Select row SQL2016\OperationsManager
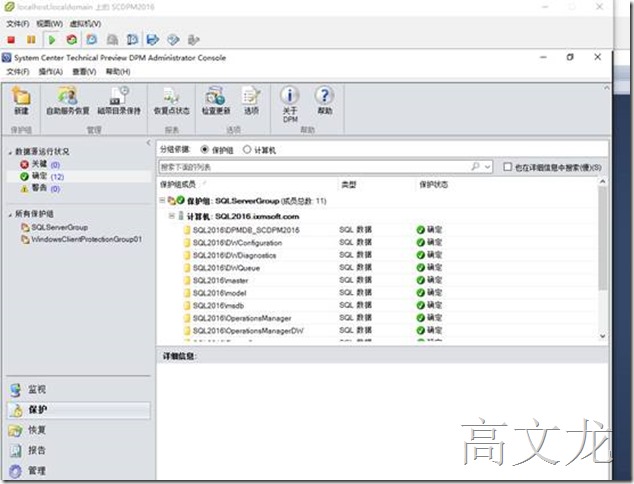This screenshot has height=484, width=634. (377, 318)
